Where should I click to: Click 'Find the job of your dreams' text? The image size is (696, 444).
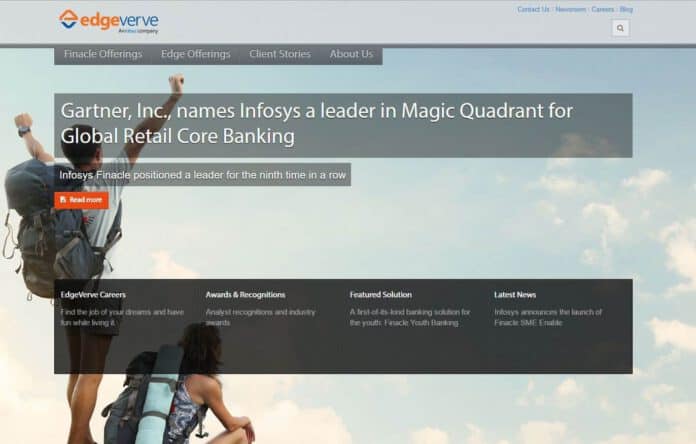(x=122, y=317)
